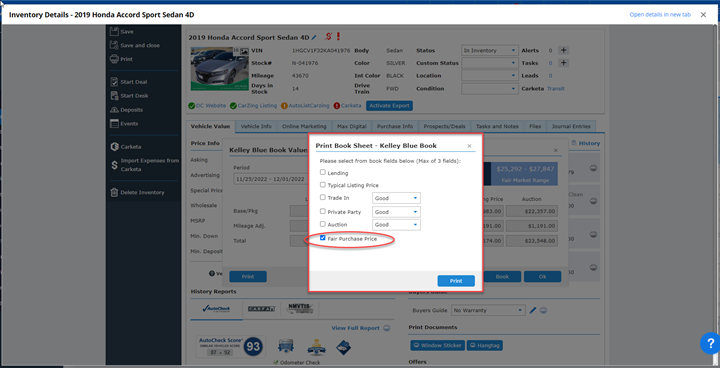Open the Buyers Guide No Warranty dropdown
The width and height of the screenshot is (720, 368).
tap(488, 310)
